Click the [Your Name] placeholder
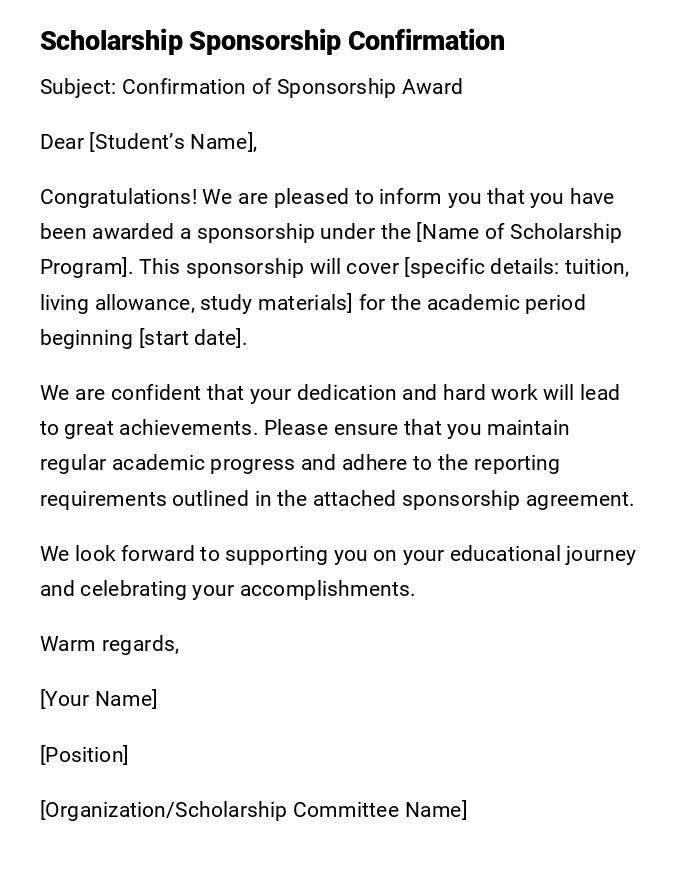 tap(99, 699)
